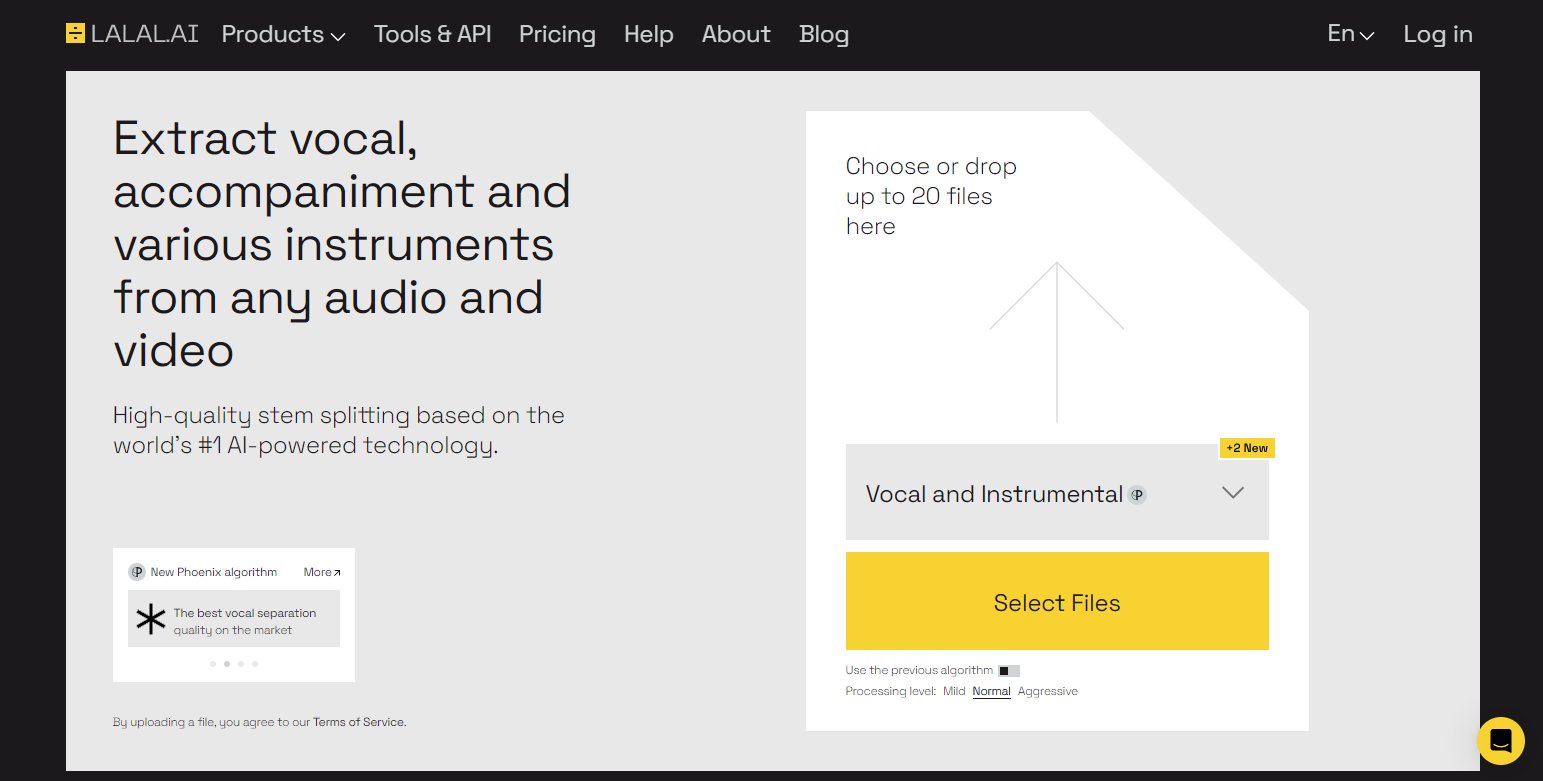This screenshot has height=781, width=1543.
Task: Set processing level to Aggressive
Action: click(1047, 691)
